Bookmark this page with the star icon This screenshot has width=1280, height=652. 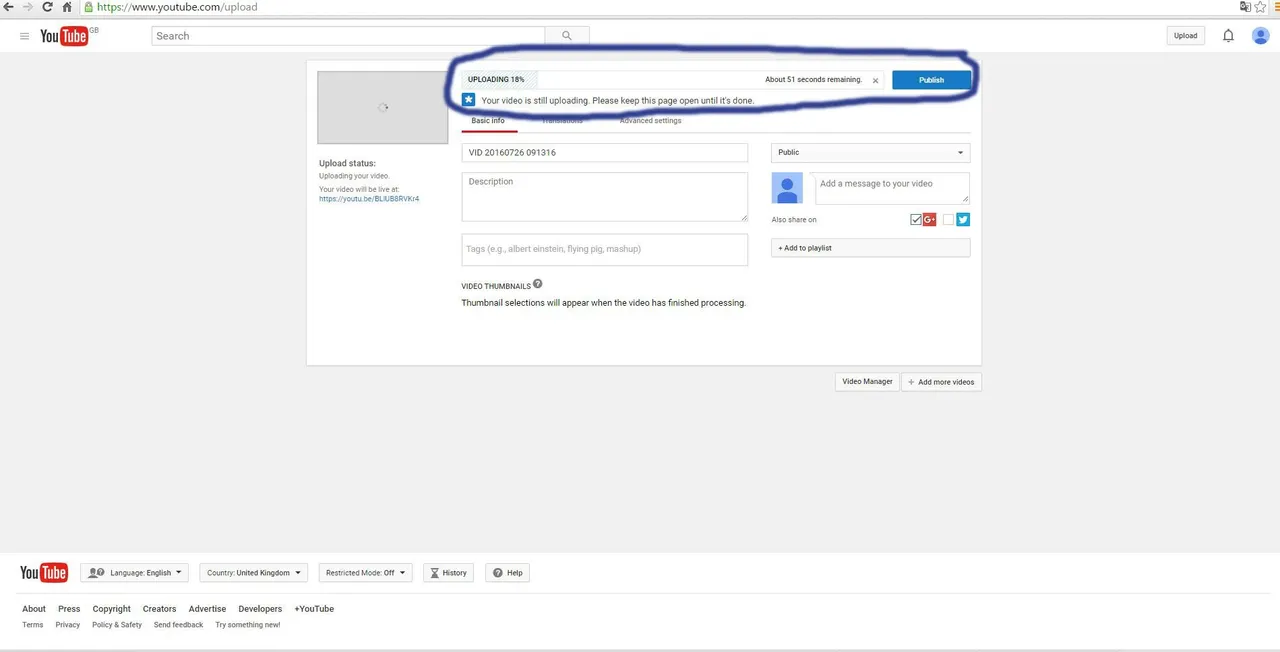coord(1260,7)
